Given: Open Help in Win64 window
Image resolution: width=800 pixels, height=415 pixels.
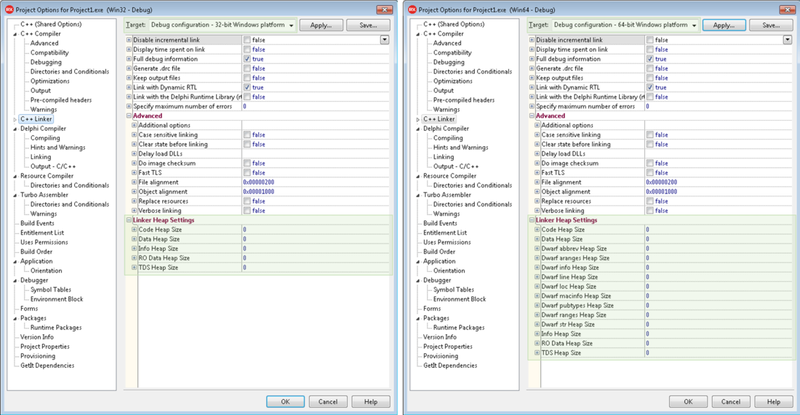Looking at the screenshot, I should [773, 402].
